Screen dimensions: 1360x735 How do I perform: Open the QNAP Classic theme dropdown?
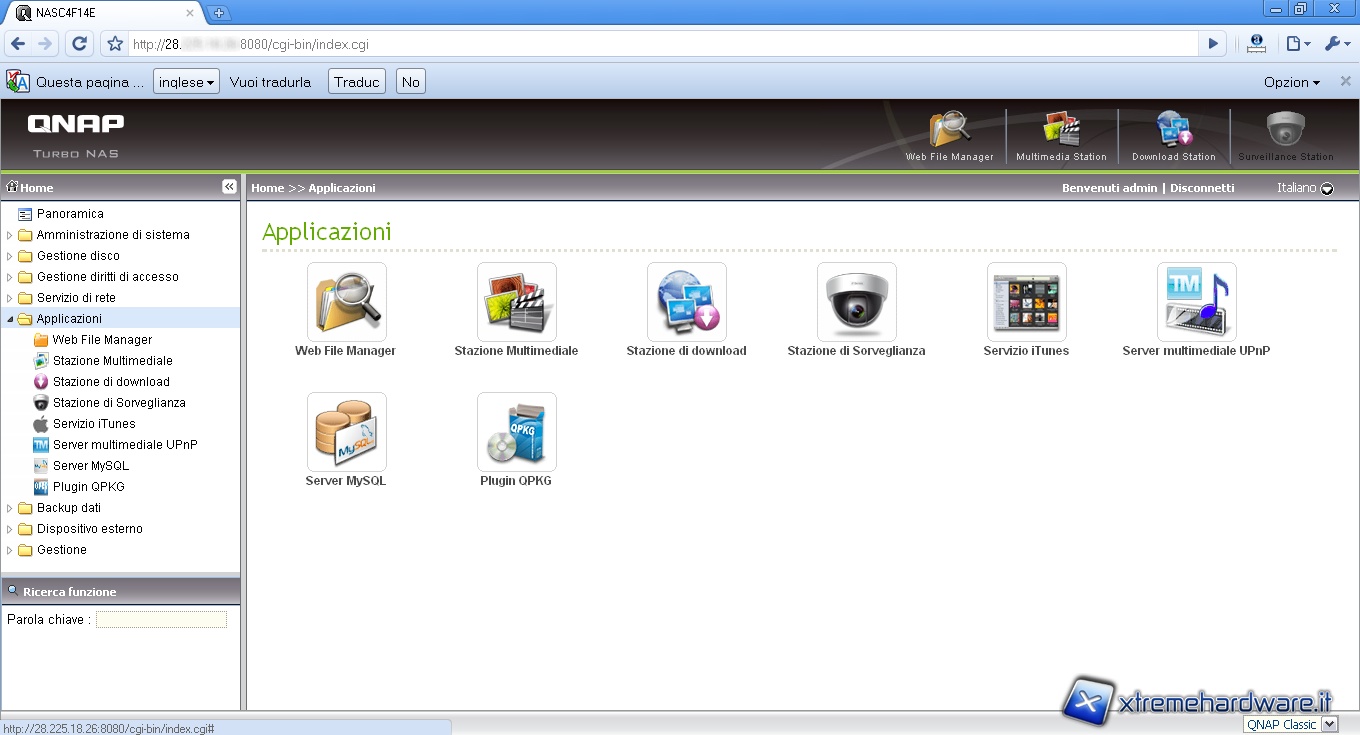[x=1329, y=724]
